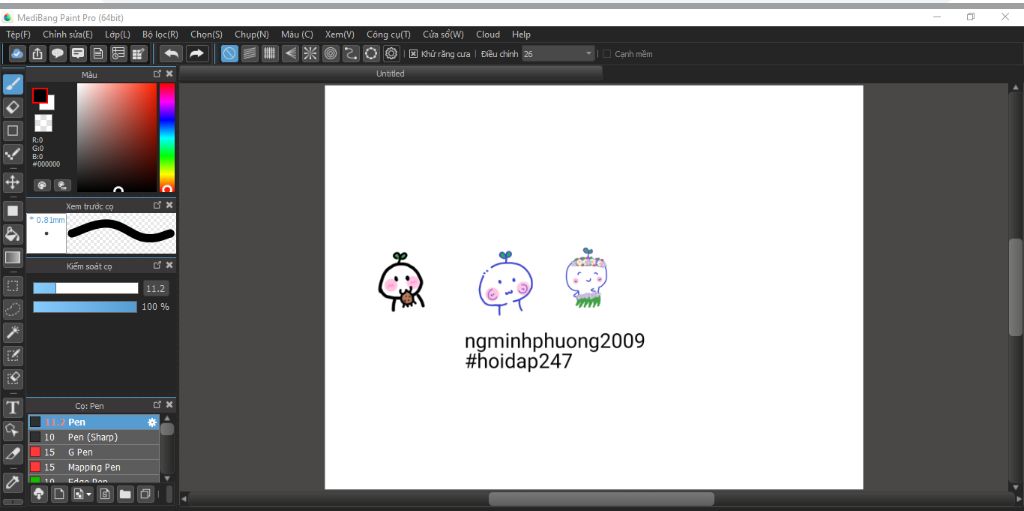This screenshot has width=1024, height=511.
Task: Select the Eyedropper tool
Action: 12,483
